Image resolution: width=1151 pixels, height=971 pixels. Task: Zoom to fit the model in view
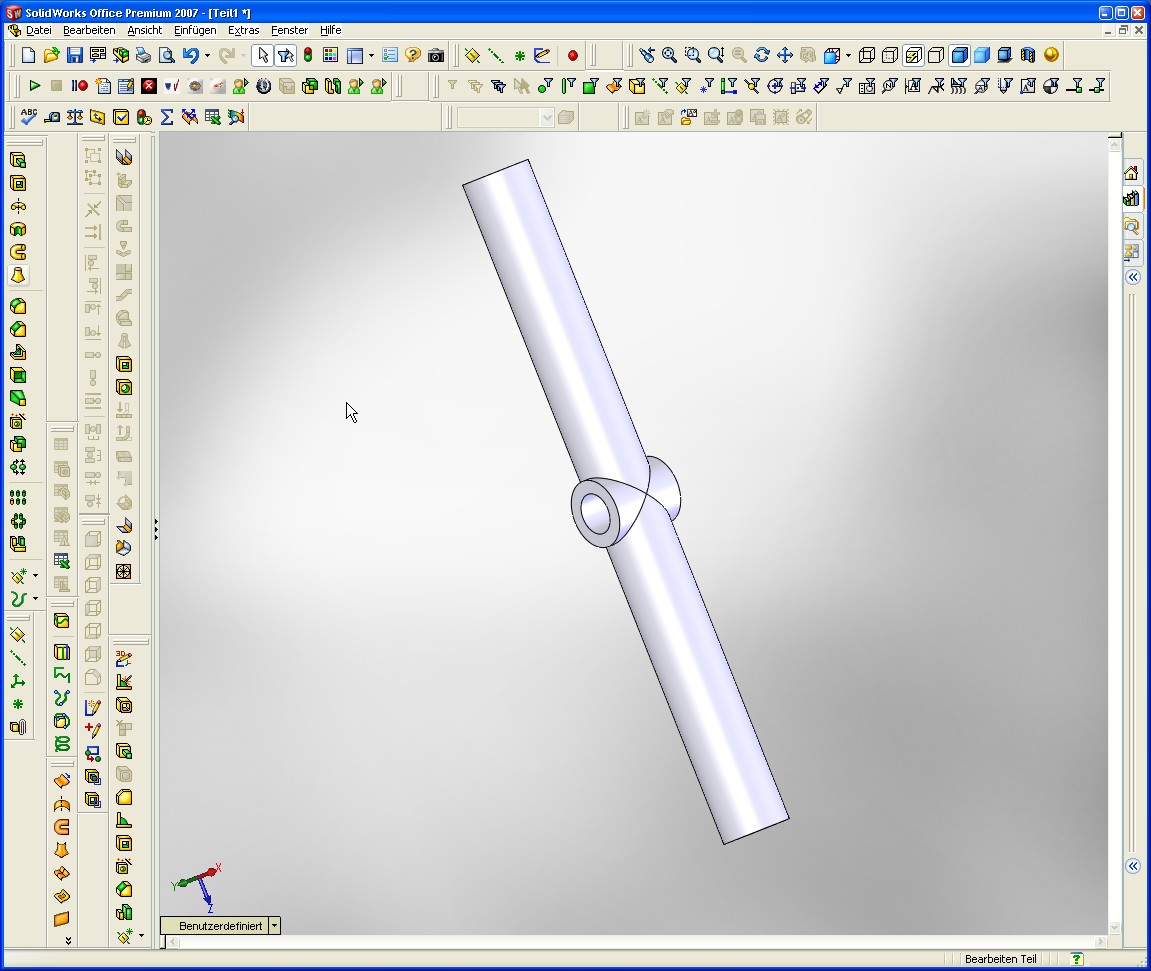click(x=669, y=55)
